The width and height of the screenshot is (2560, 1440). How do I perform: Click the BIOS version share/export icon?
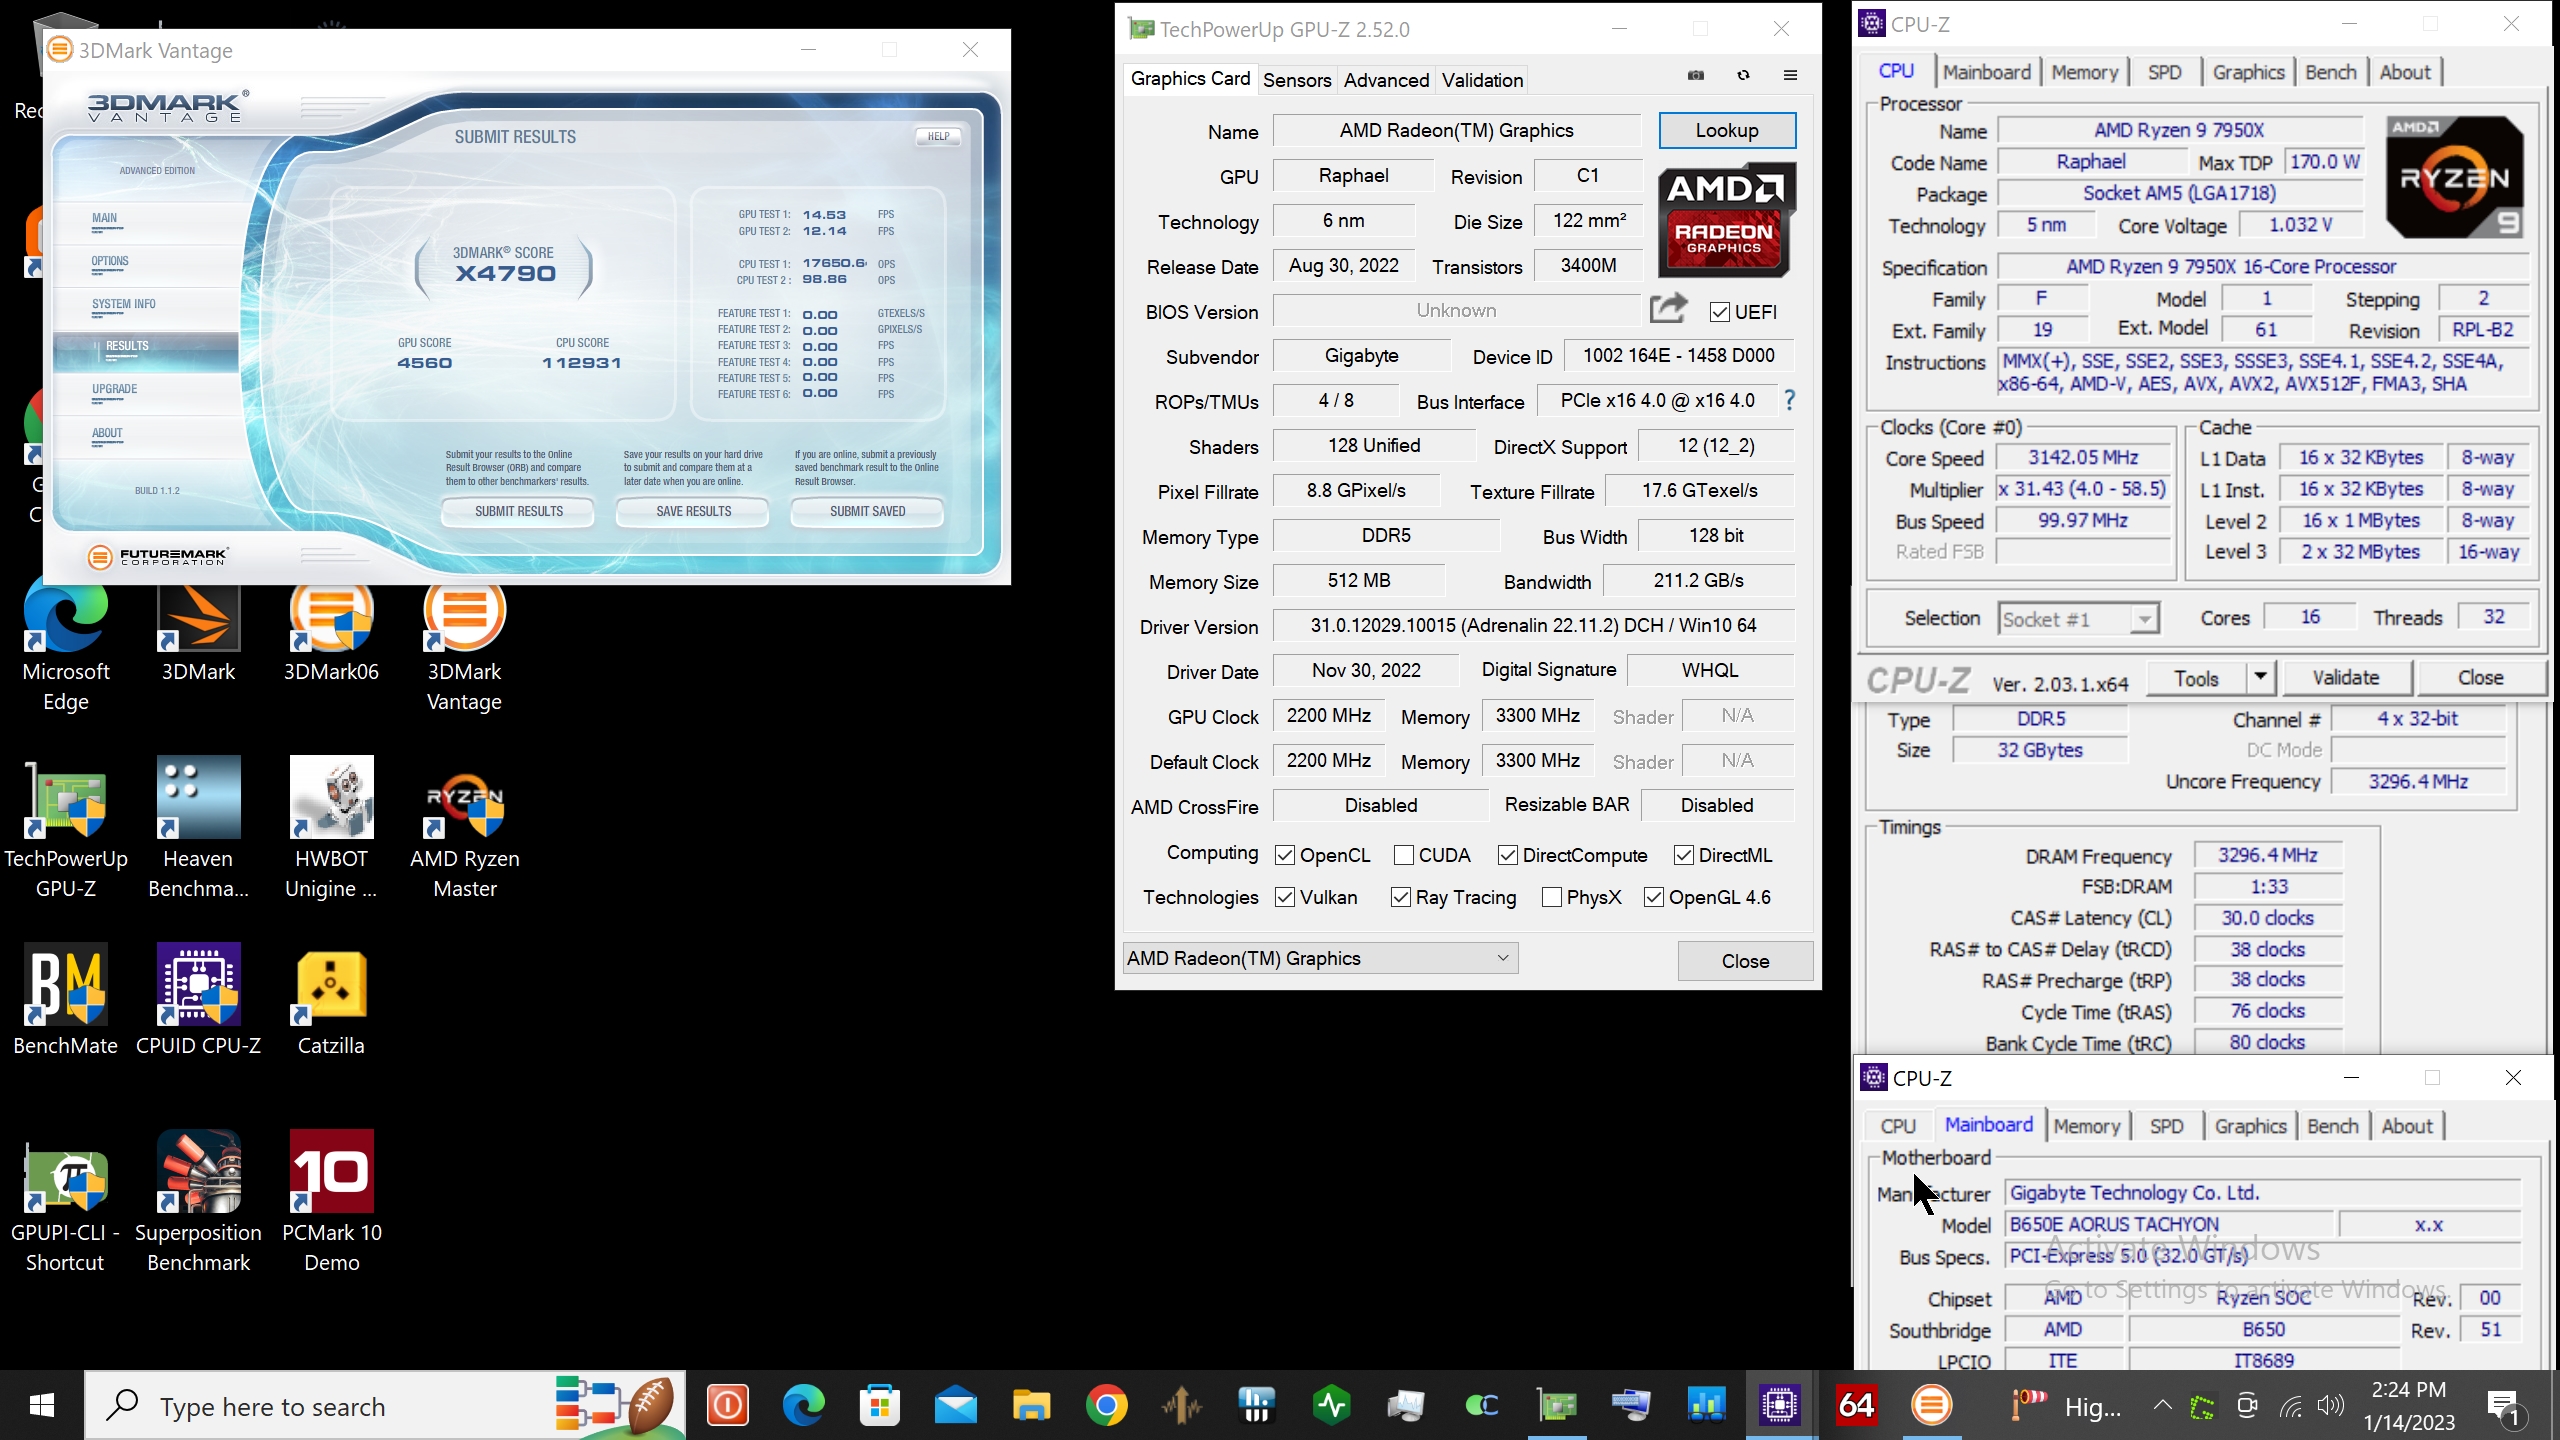click(1668, 309)
